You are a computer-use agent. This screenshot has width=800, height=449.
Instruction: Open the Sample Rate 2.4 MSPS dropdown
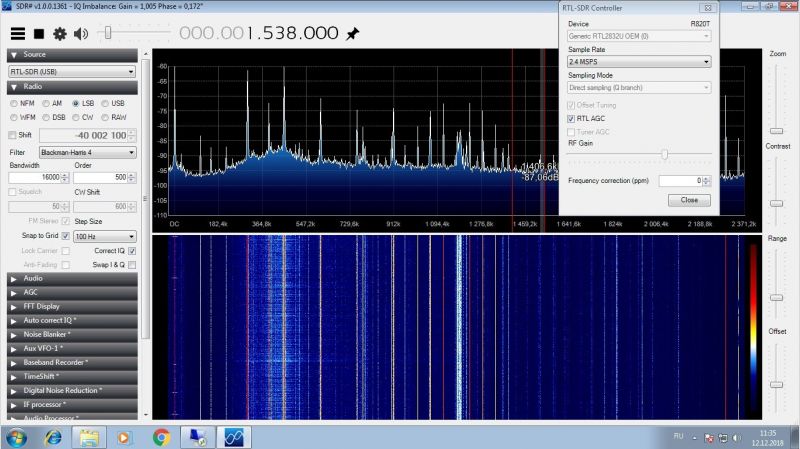tap(639, 62)
